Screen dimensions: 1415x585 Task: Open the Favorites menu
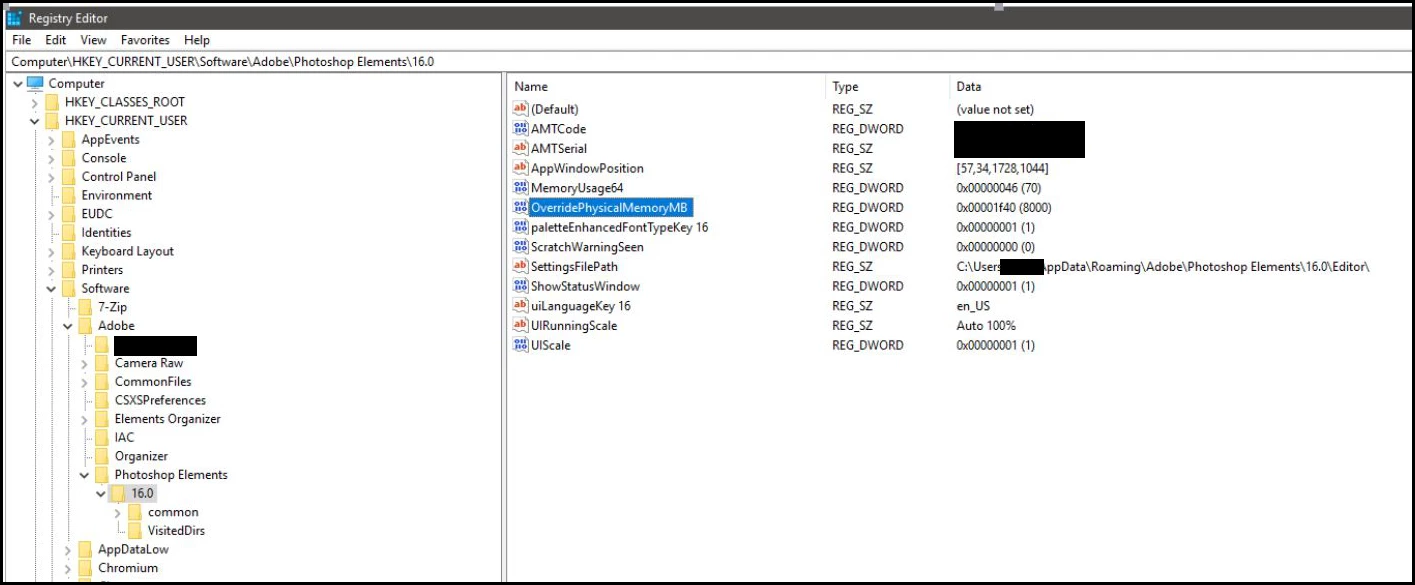tap(145, 40)
